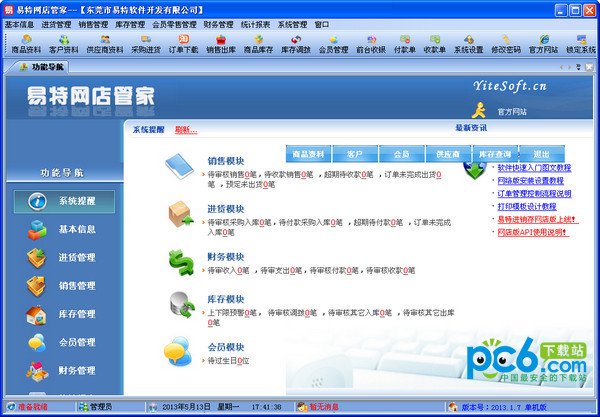Open 软件快速入门图文教程 link
Screen dimensions: 600x417
click(534, 168)
